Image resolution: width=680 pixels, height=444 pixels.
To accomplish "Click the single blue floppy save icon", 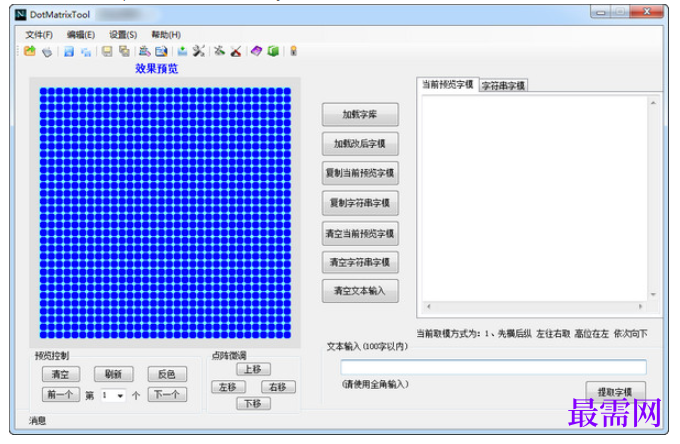I will click(x=69, y=52).
